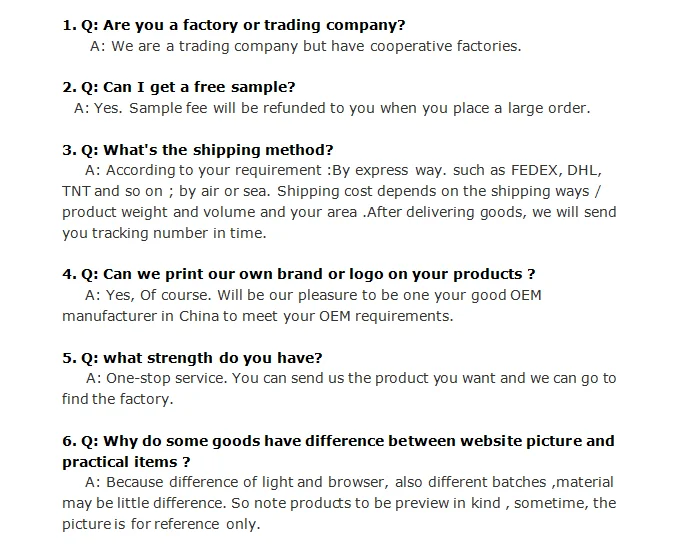678x551 pixels.
Task: Select the 'Can I get a free sample?' question
Action: [x=179, y=87]
